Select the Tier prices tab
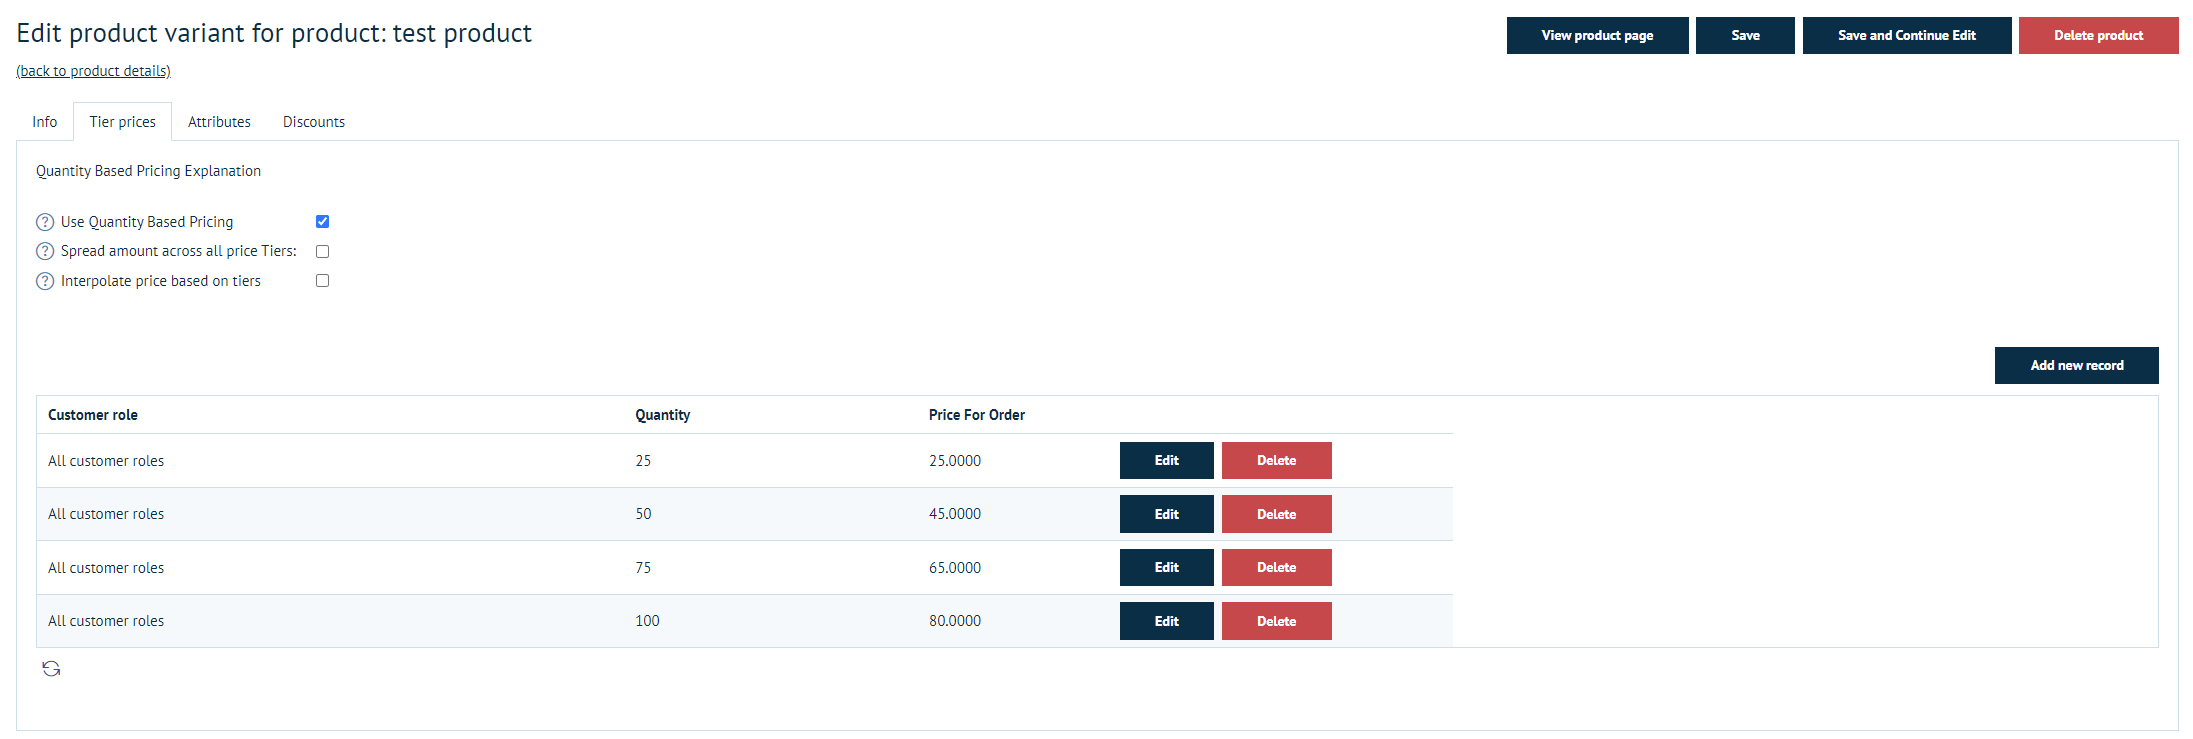This screenshot has width=2193, height=739. (122, 122)
